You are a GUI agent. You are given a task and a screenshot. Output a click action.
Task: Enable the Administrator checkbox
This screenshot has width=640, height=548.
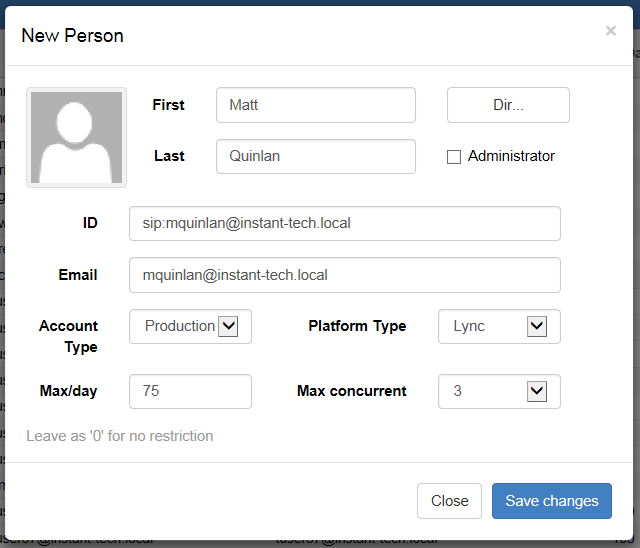[x=454, y=157]
